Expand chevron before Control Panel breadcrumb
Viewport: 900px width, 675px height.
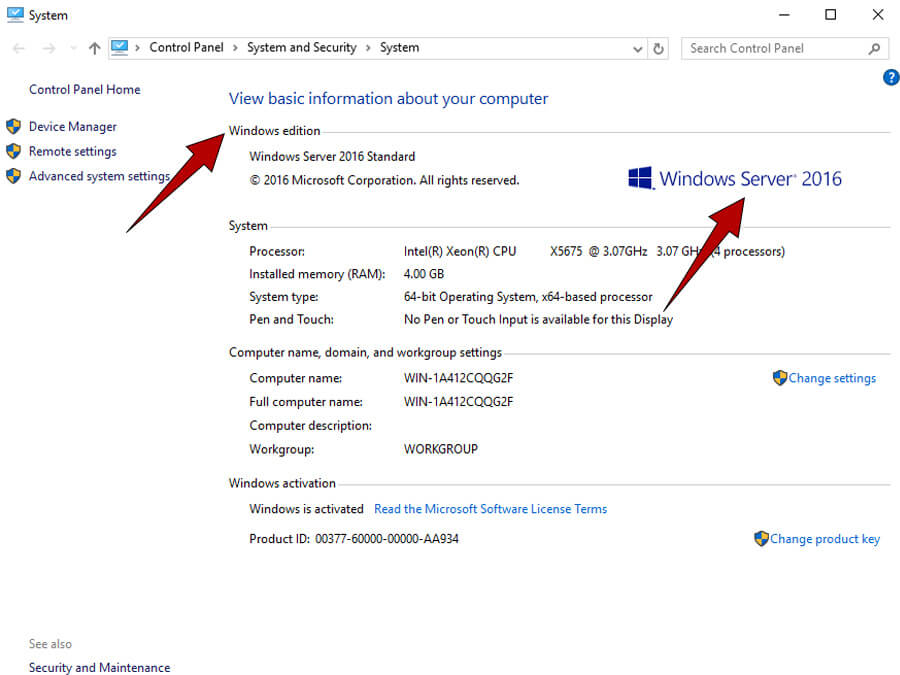click(138, 48)
